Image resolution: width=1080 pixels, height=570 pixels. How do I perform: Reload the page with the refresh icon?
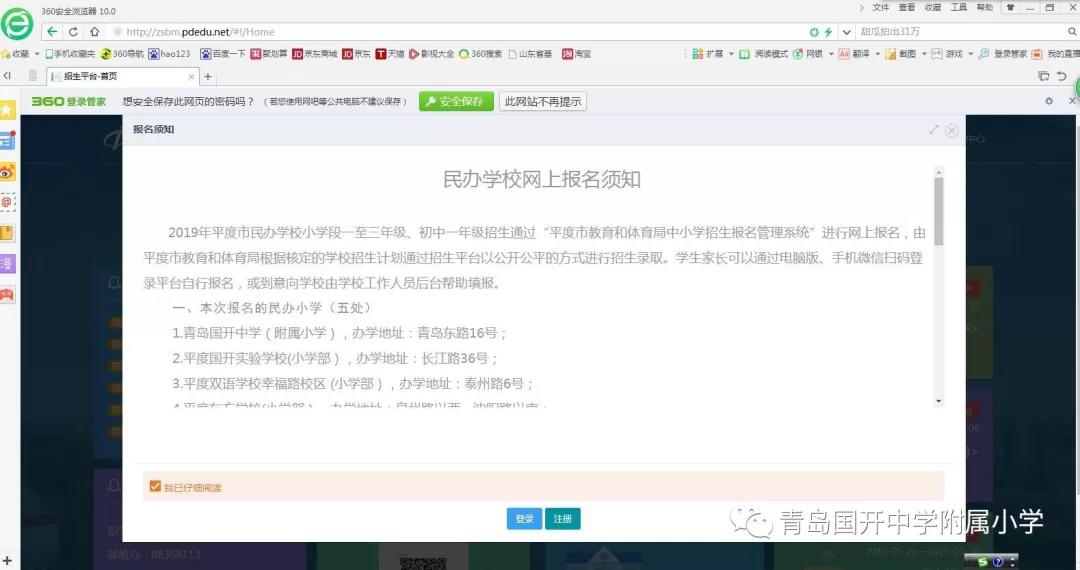pyautogui.click(x=73, y=32)
